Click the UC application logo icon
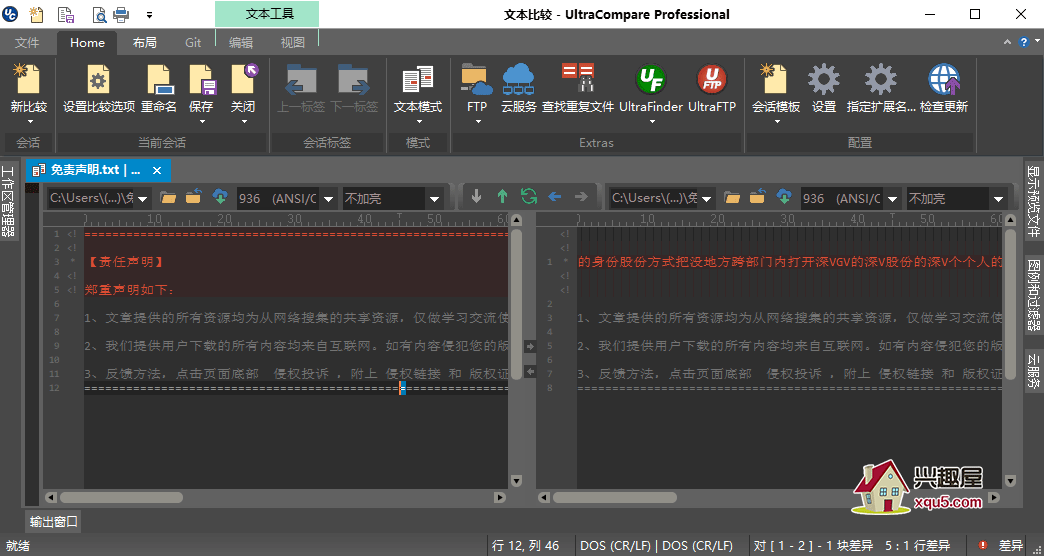 (x=10, y=14)
